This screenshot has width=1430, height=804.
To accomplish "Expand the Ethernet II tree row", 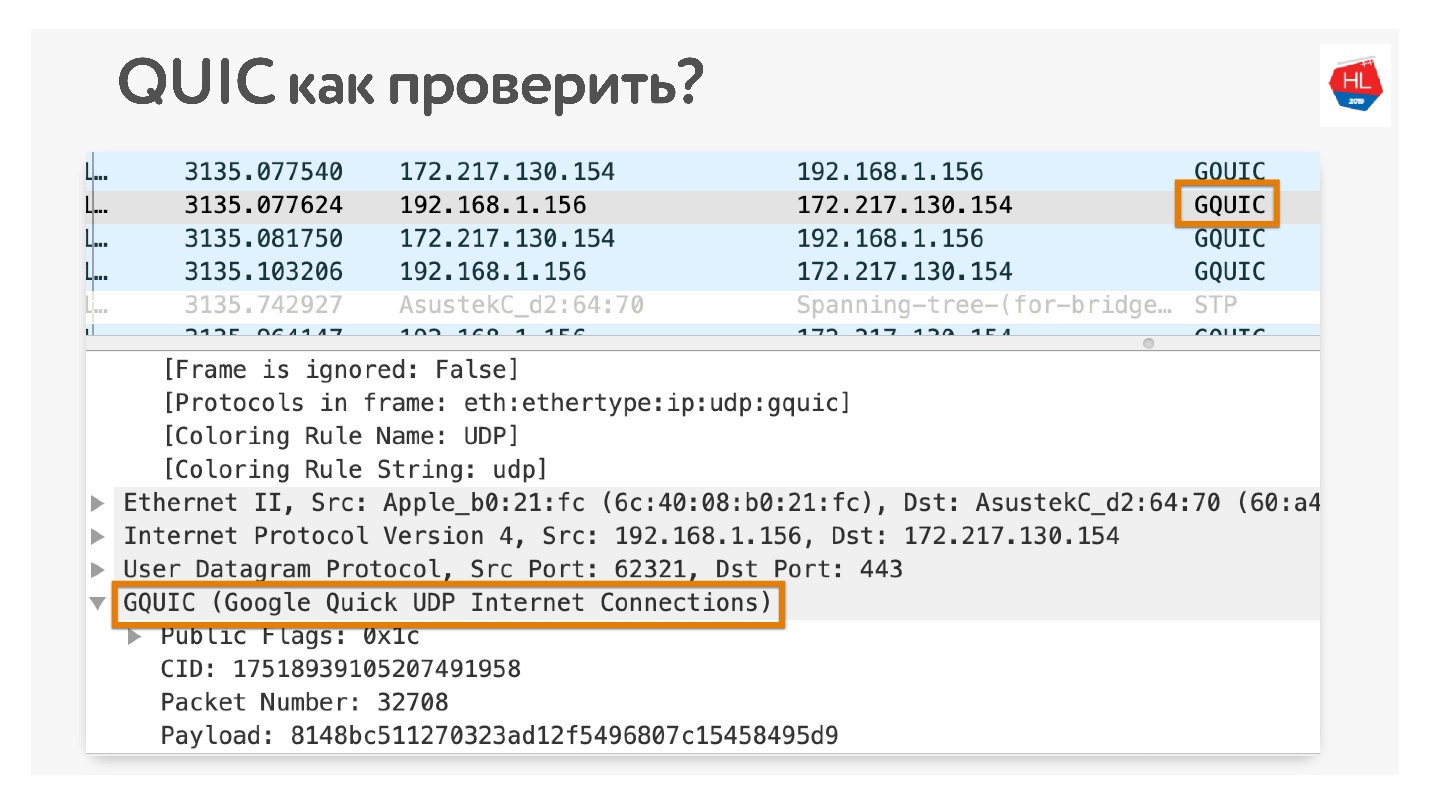I will (97, 503).
